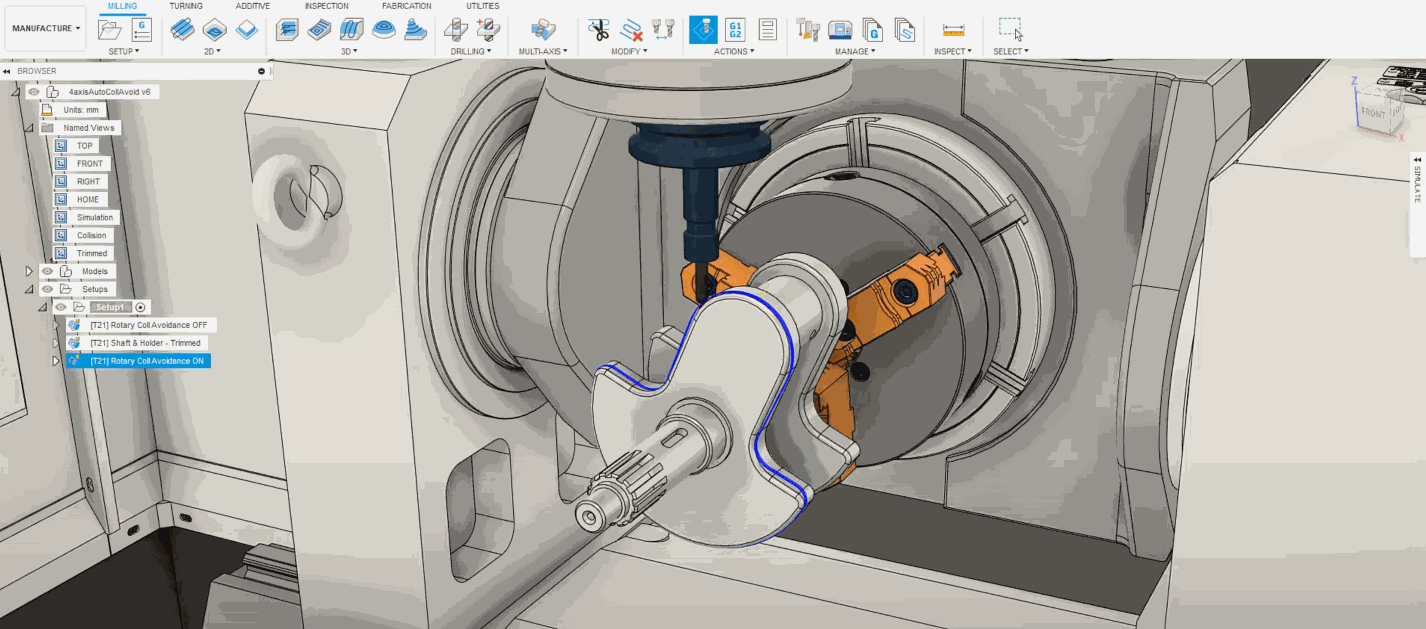Switch to the TURNING tab
This screenshot has width=1426, height=629.
(x=186, y=6)
